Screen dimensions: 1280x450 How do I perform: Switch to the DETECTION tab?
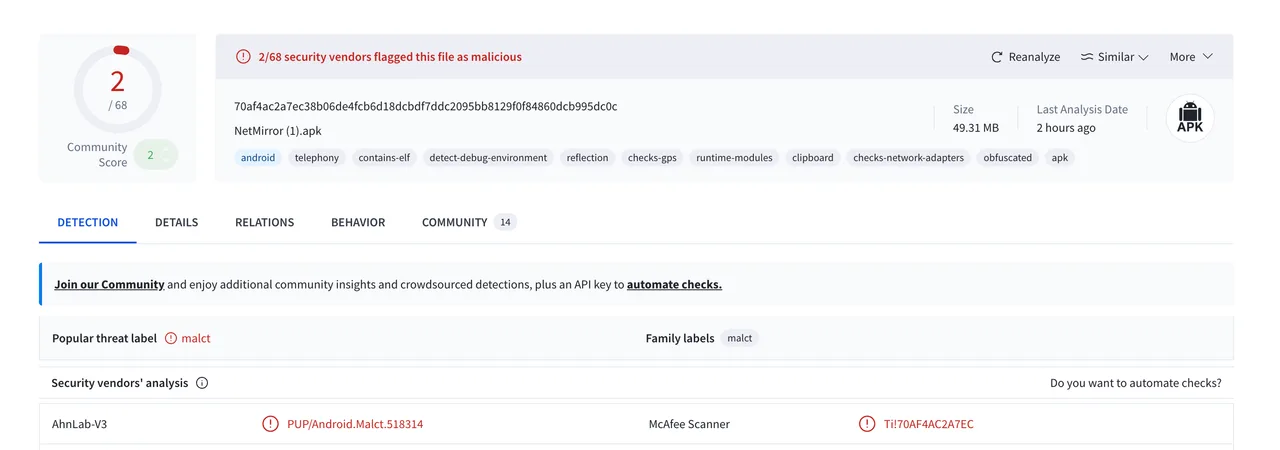(x=88, y=222)
